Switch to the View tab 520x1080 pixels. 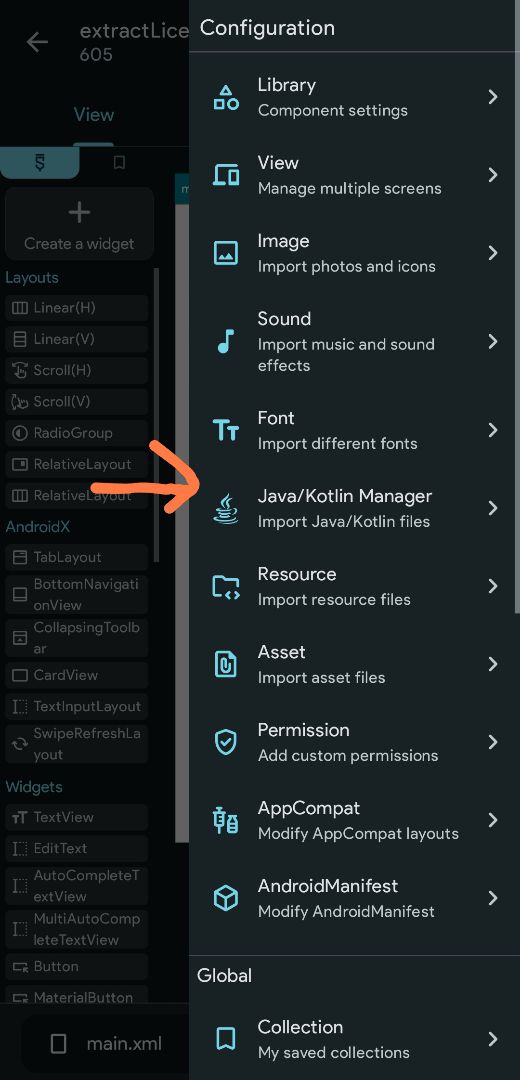pyautogui.click(x=94, y=114)
